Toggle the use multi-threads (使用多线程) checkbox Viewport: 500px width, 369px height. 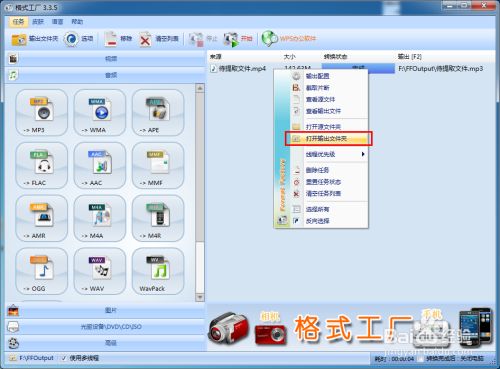tap(64, 358)
